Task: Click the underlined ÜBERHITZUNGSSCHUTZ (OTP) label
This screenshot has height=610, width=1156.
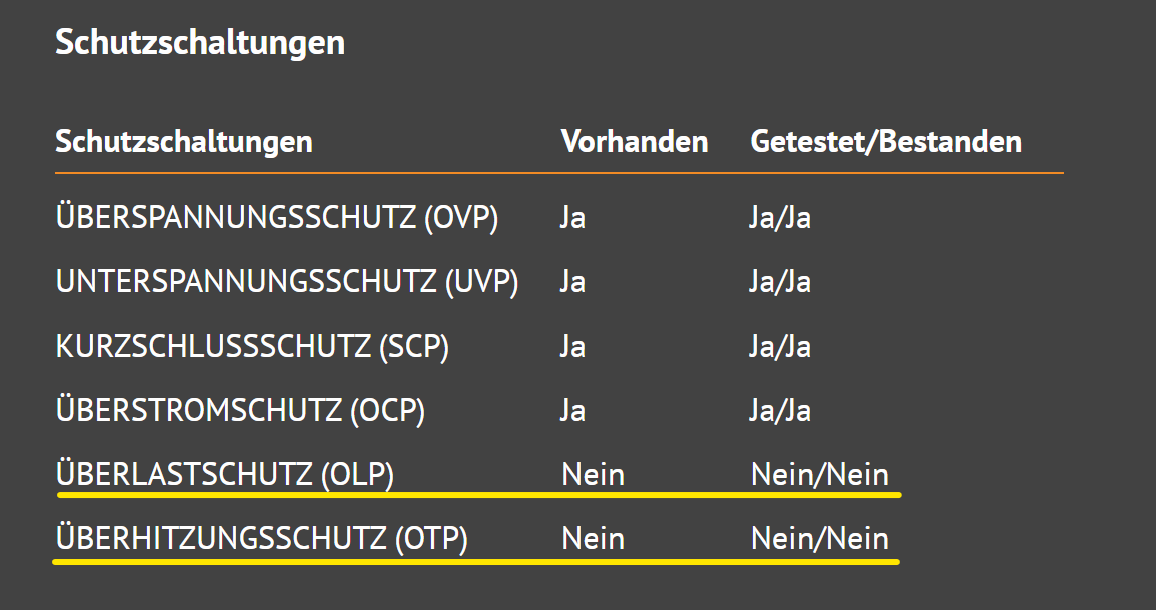Action: pos(261,538)
